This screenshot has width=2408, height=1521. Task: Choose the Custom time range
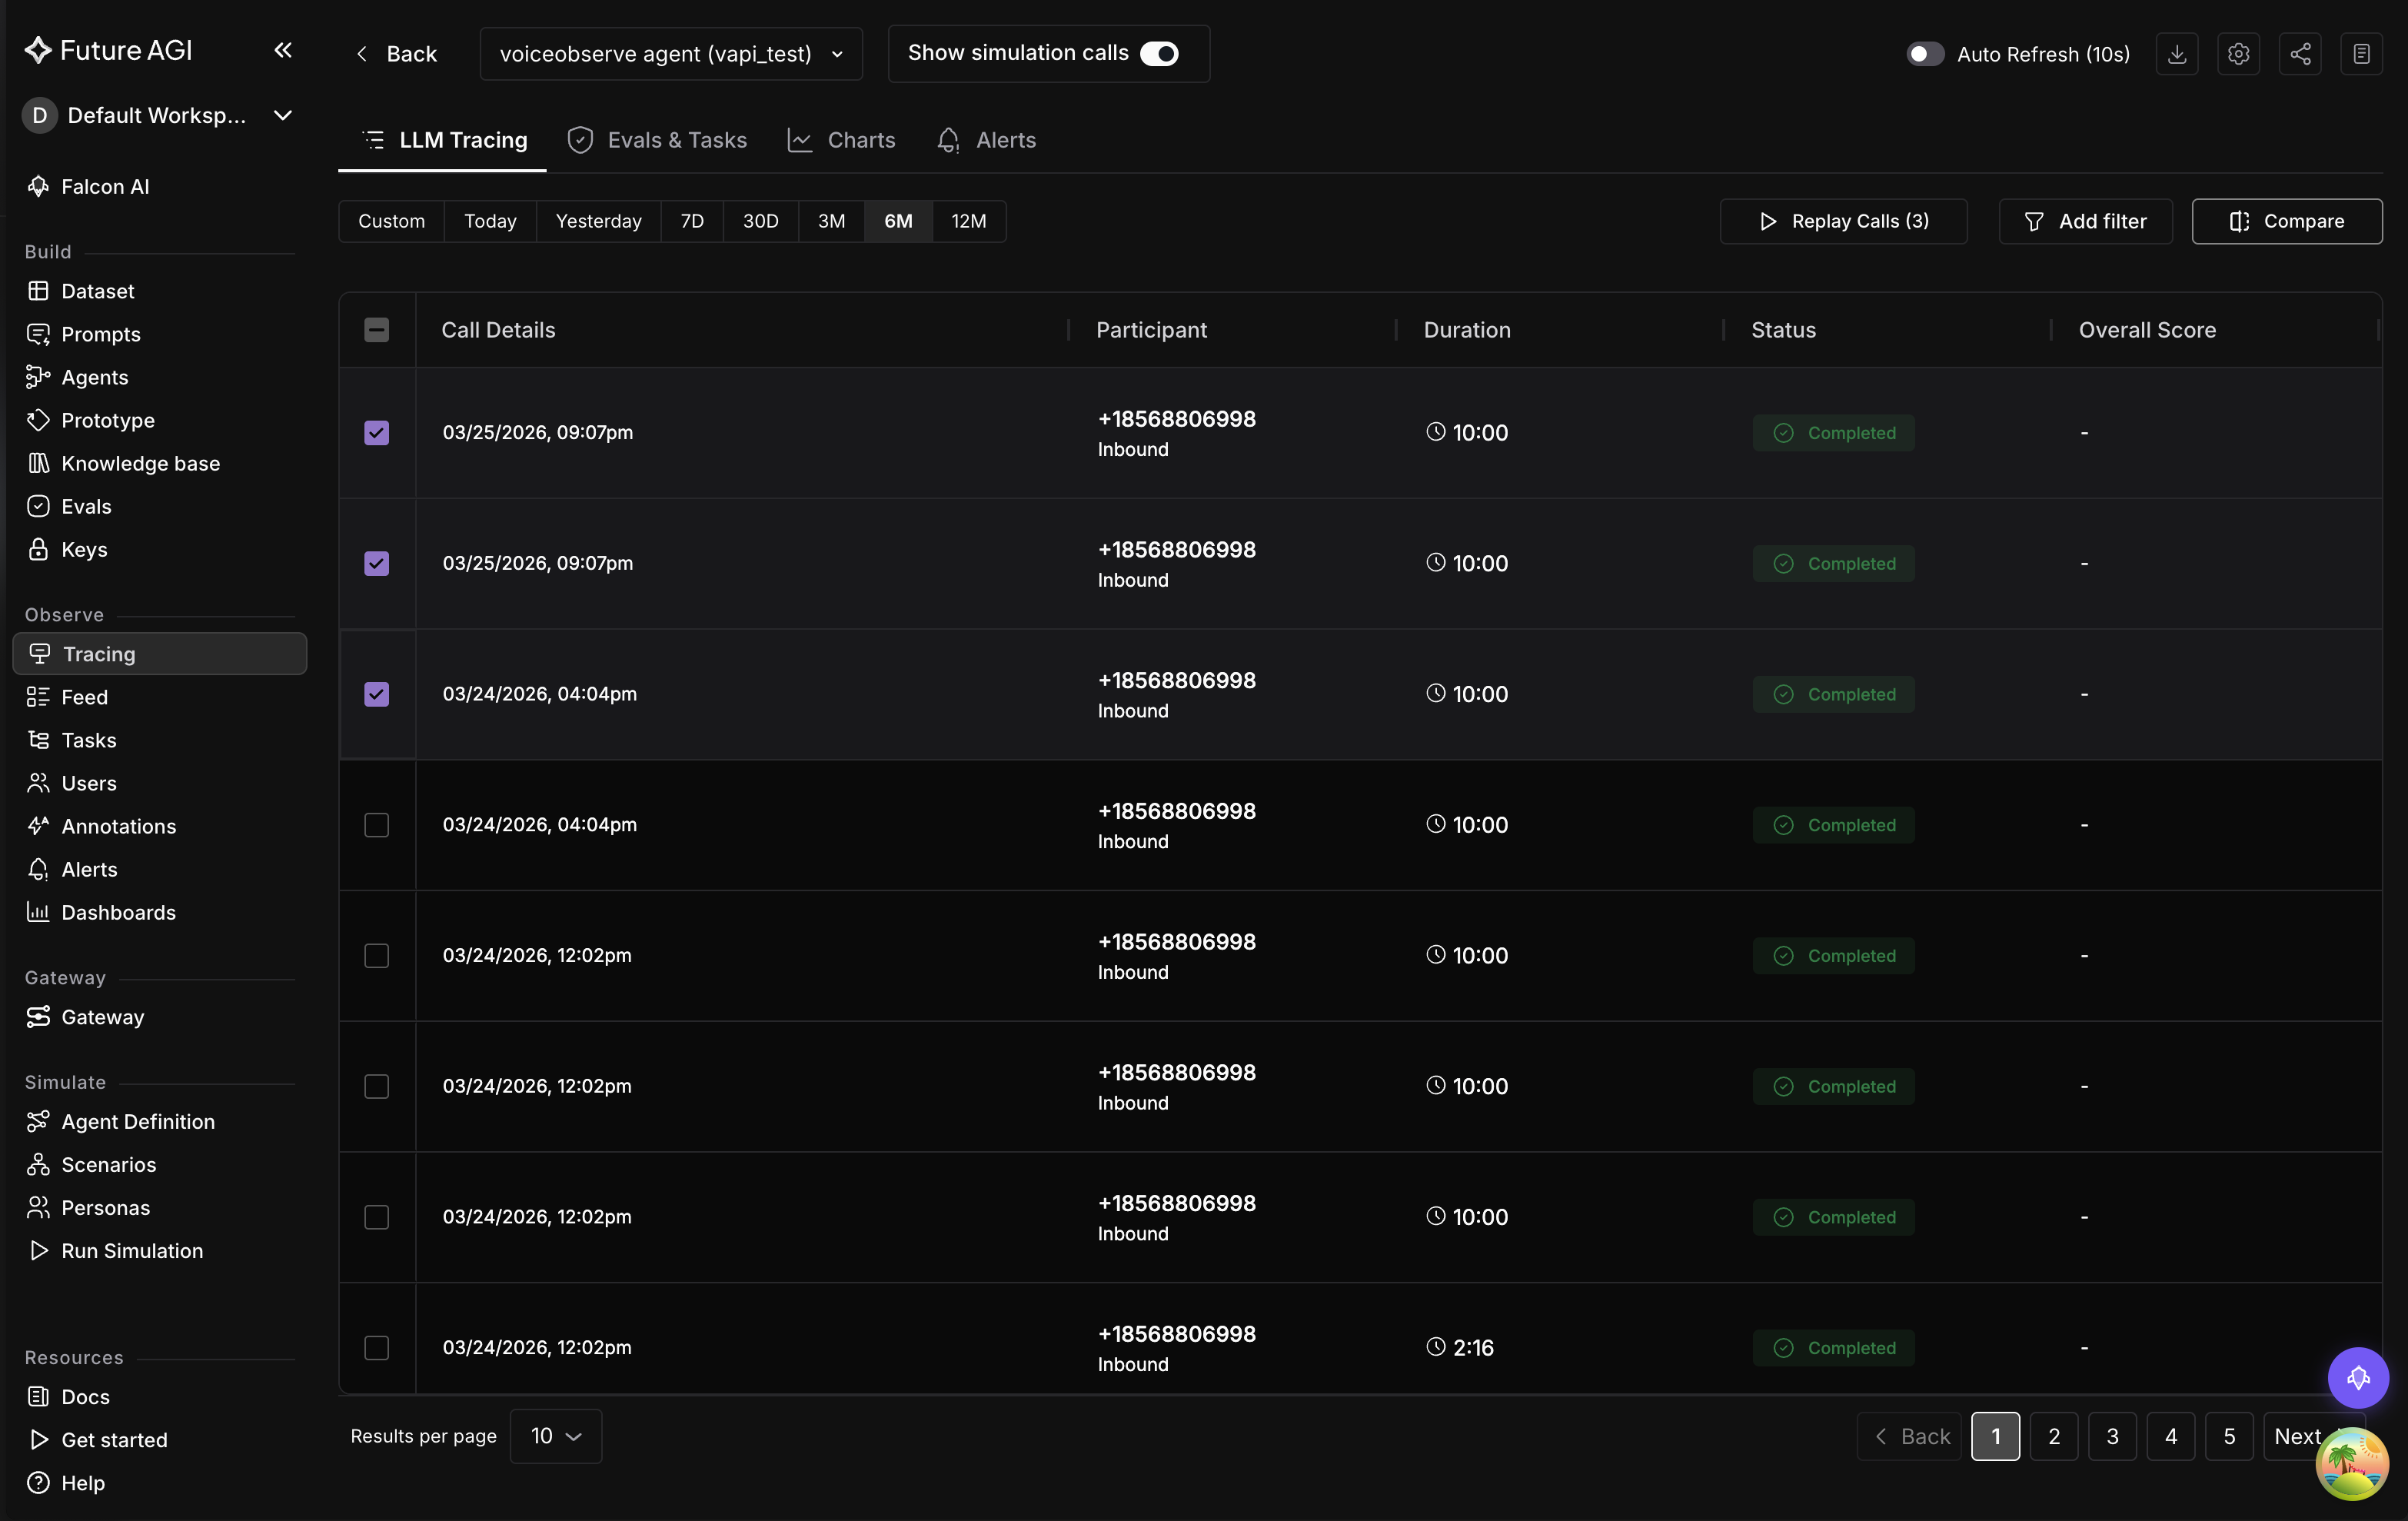click(x=391, y=221)
